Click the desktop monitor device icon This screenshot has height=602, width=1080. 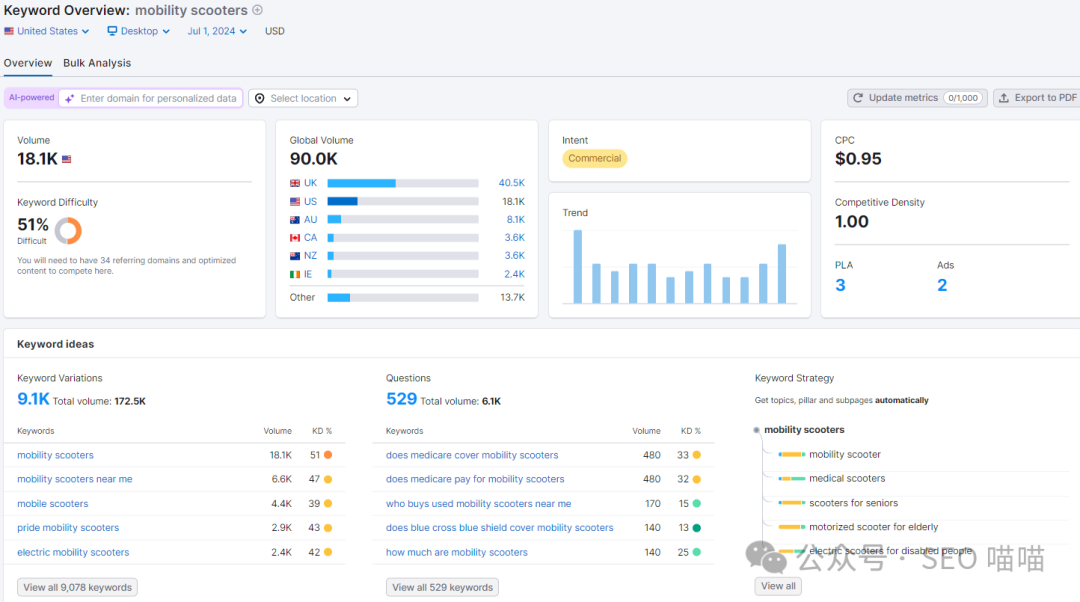tap(113, 31)
